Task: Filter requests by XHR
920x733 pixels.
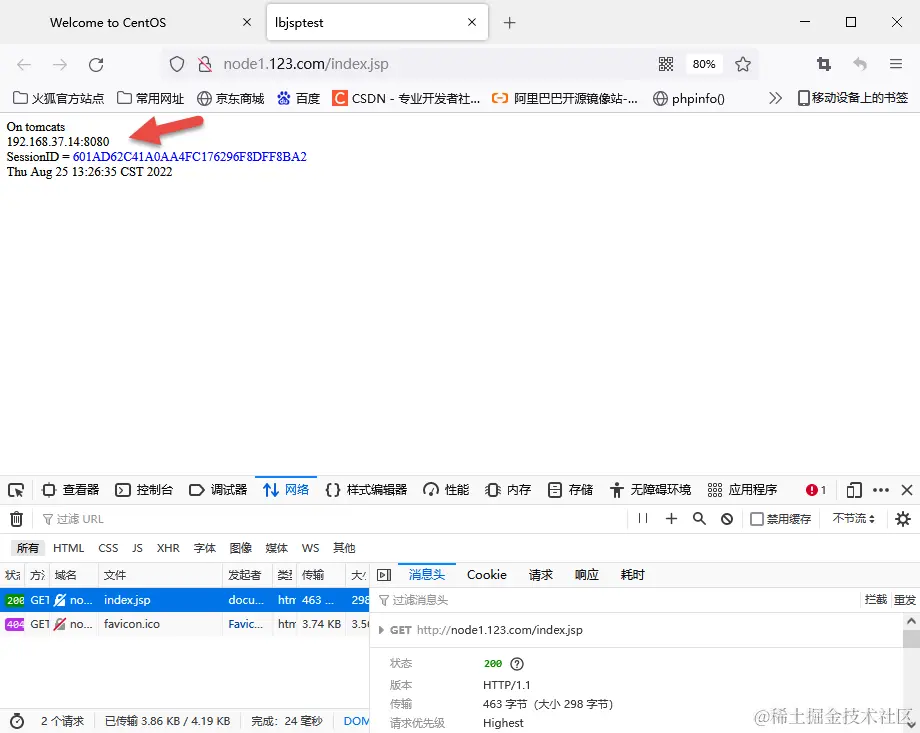Action: (168, 548)
